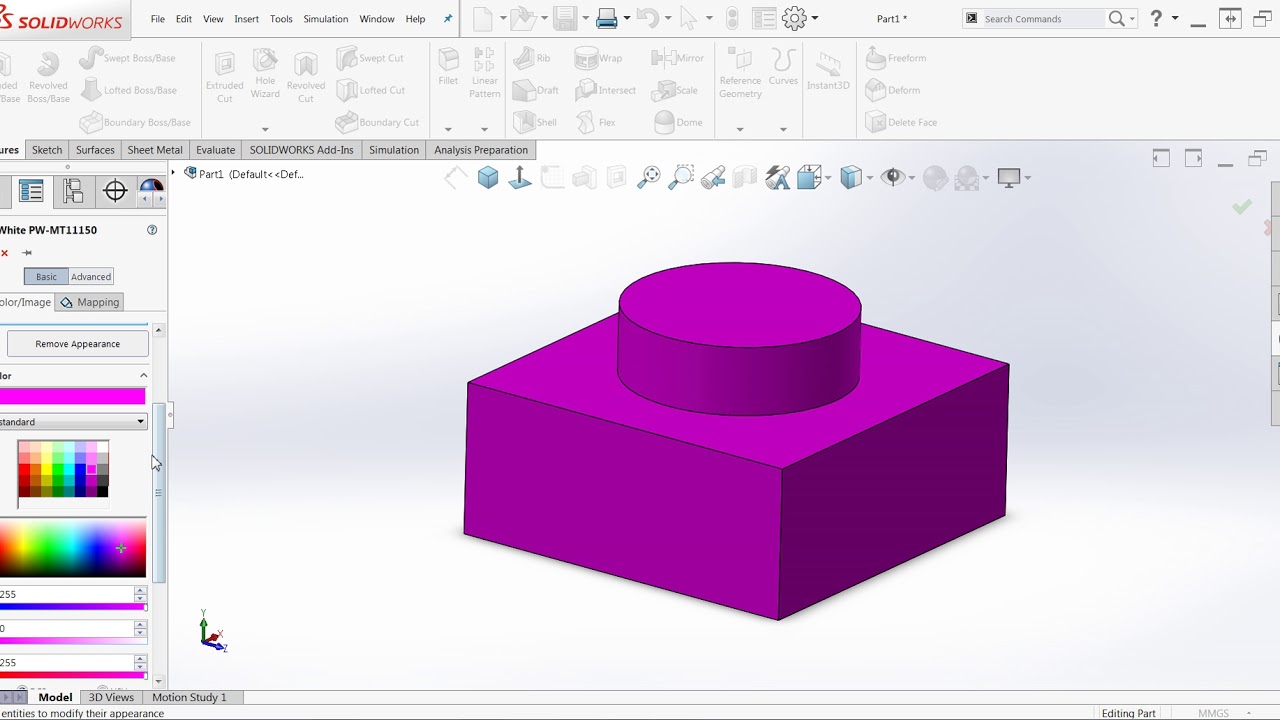
Task: Click the Zoom to Area icon
Action: pos(681,177)
